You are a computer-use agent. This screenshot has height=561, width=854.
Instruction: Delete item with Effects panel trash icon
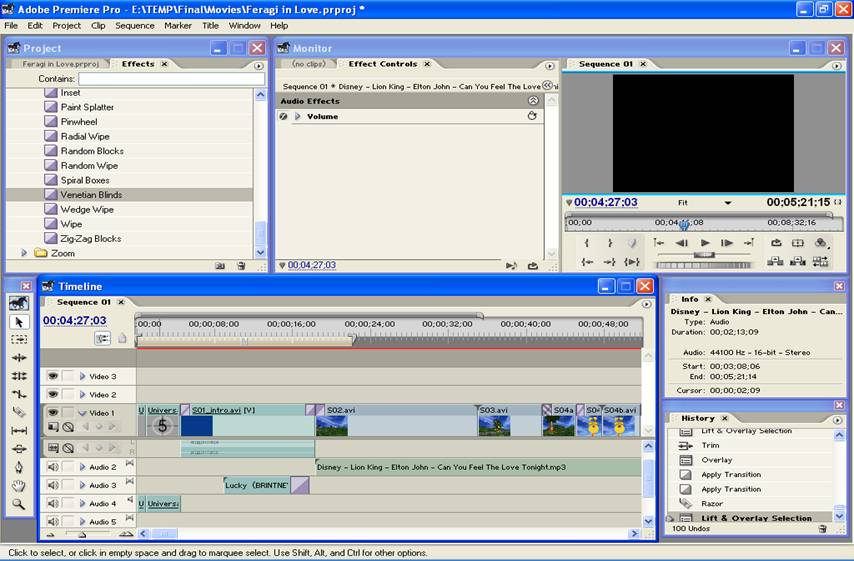241,266
